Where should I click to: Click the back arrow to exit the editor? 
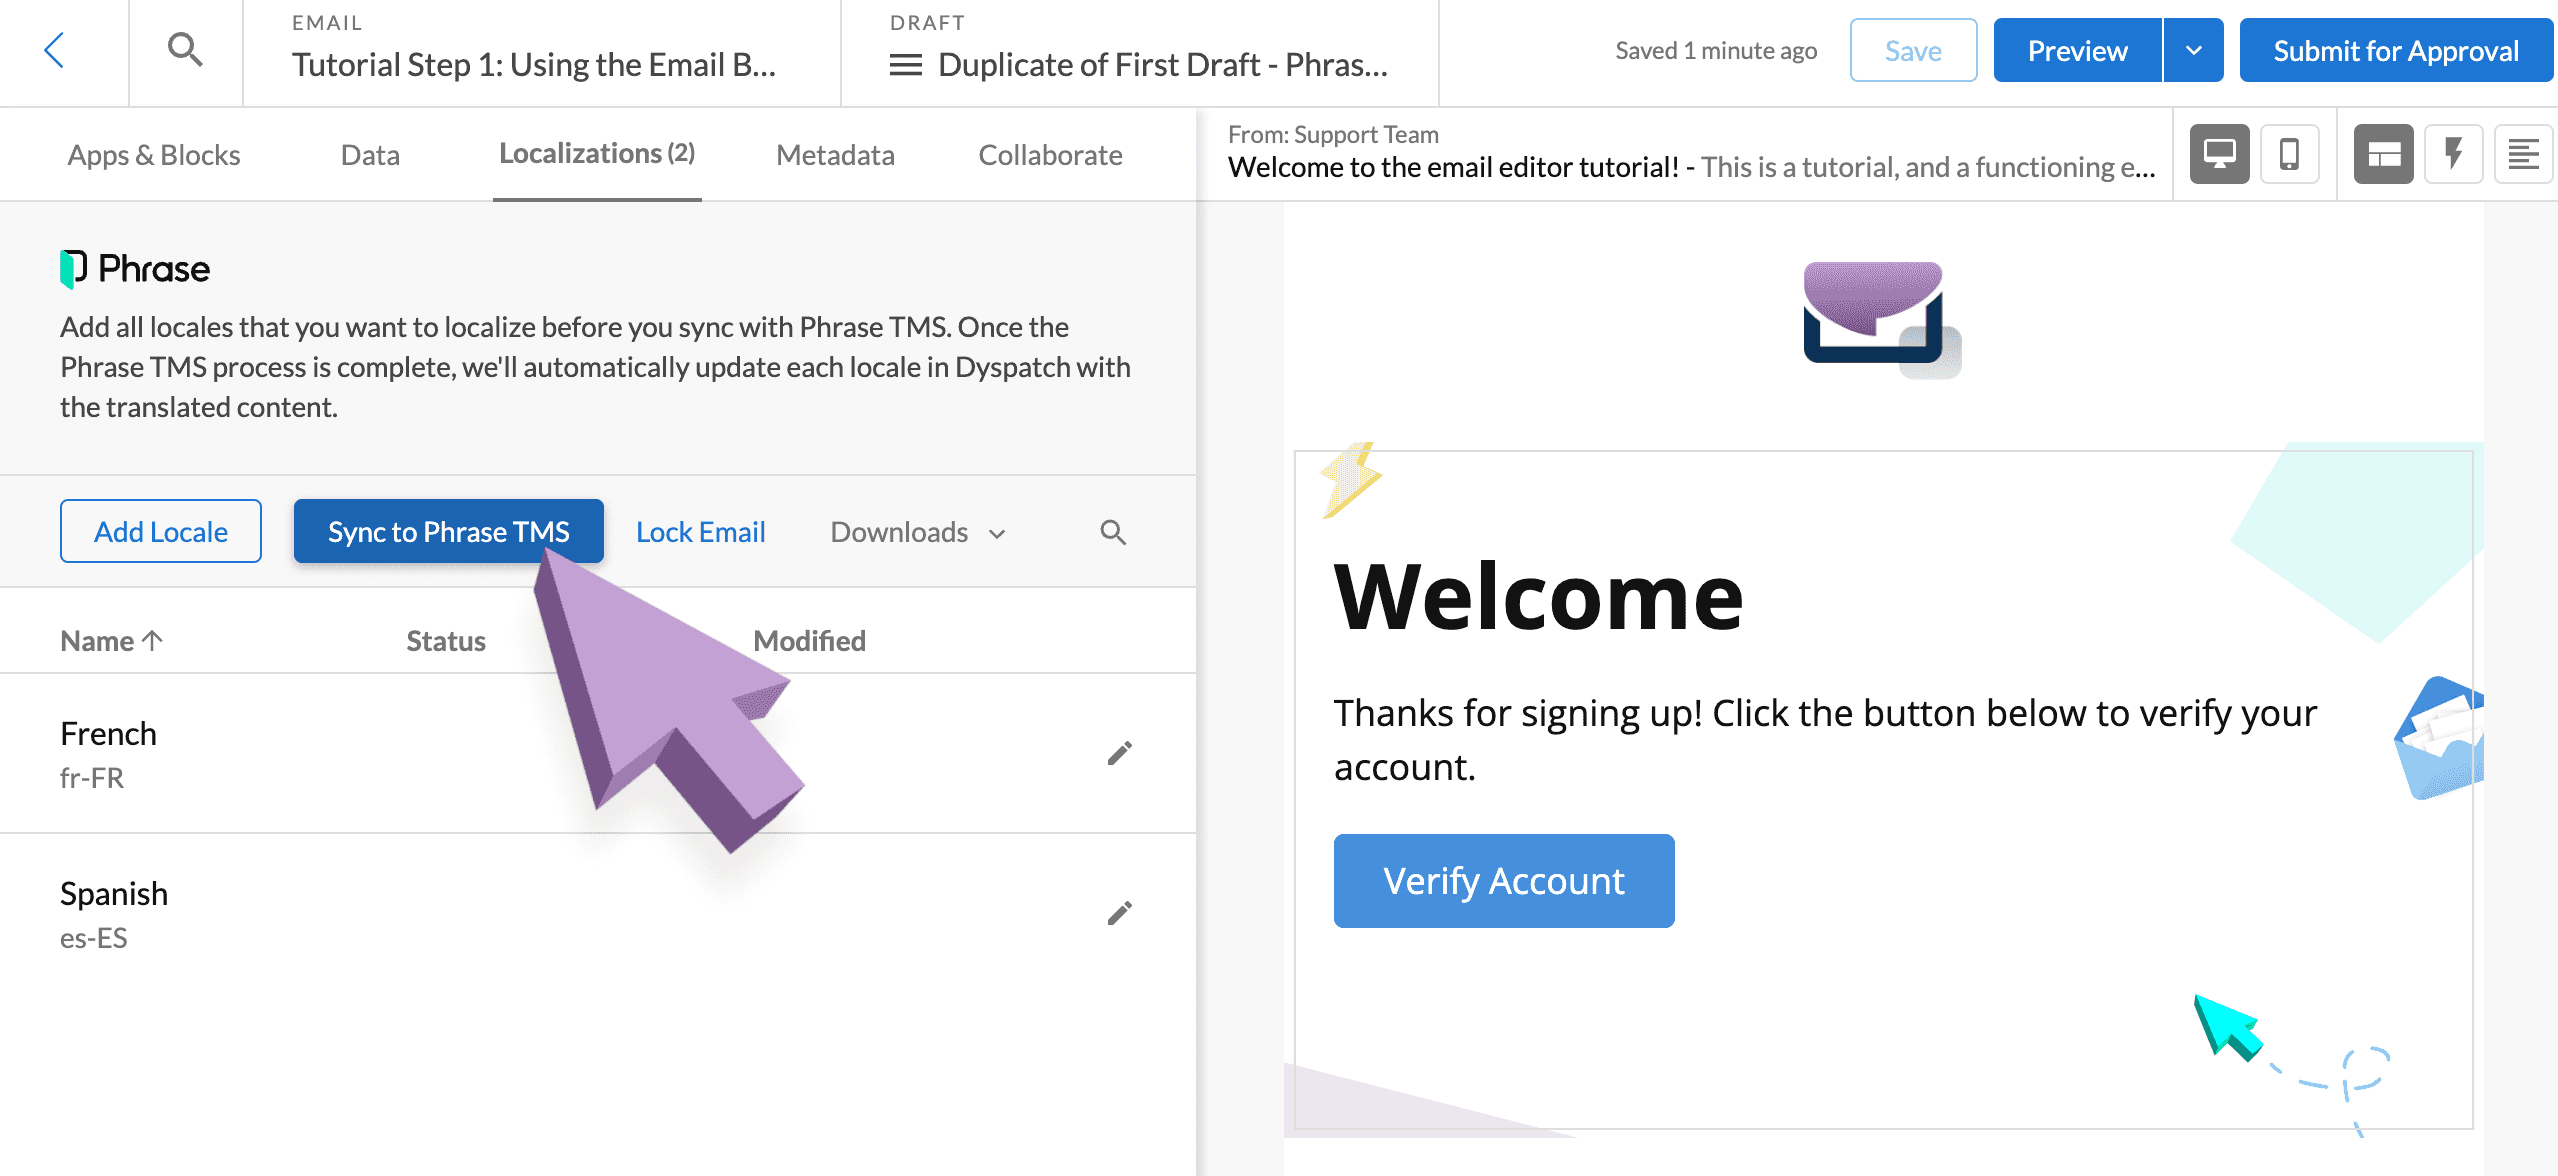click(56, 50)
